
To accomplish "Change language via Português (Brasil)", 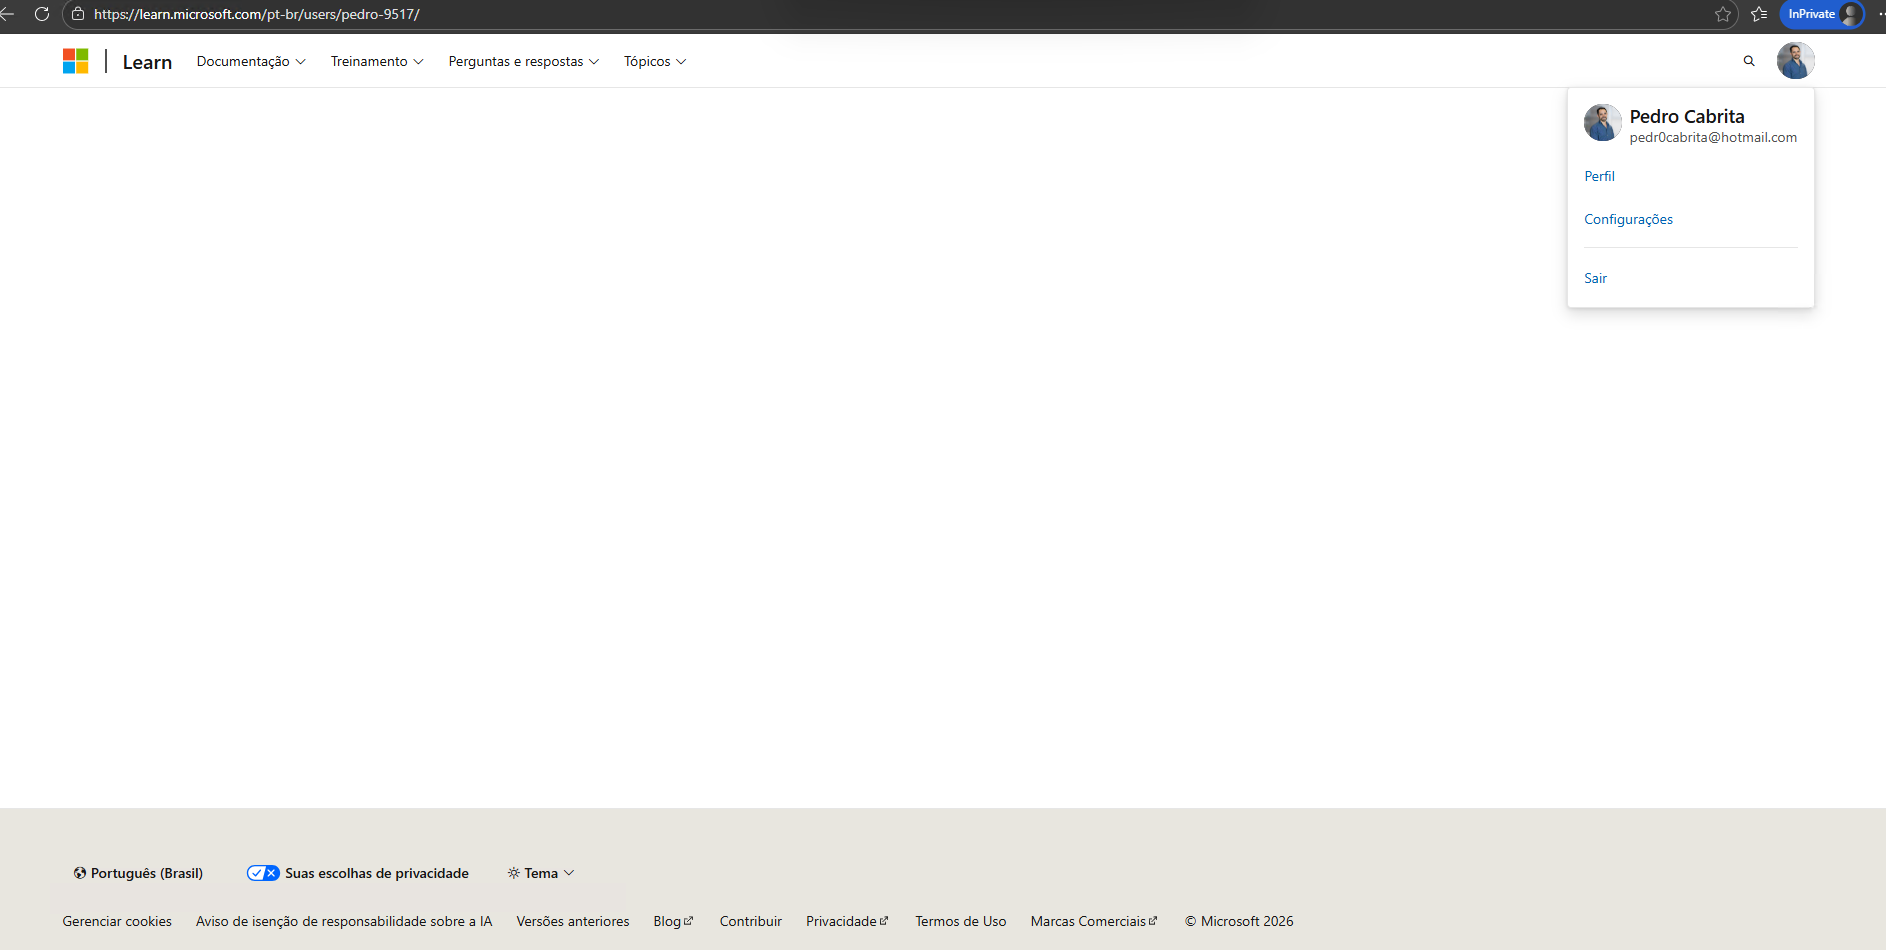I will point(138,873).
